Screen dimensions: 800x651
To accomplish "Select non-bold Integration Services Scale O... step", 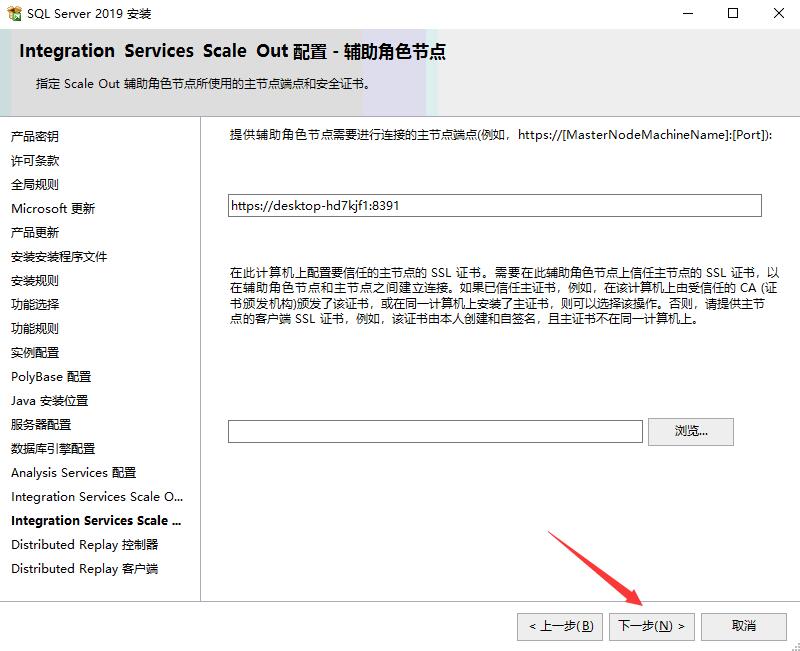I will tap(97, 497).
